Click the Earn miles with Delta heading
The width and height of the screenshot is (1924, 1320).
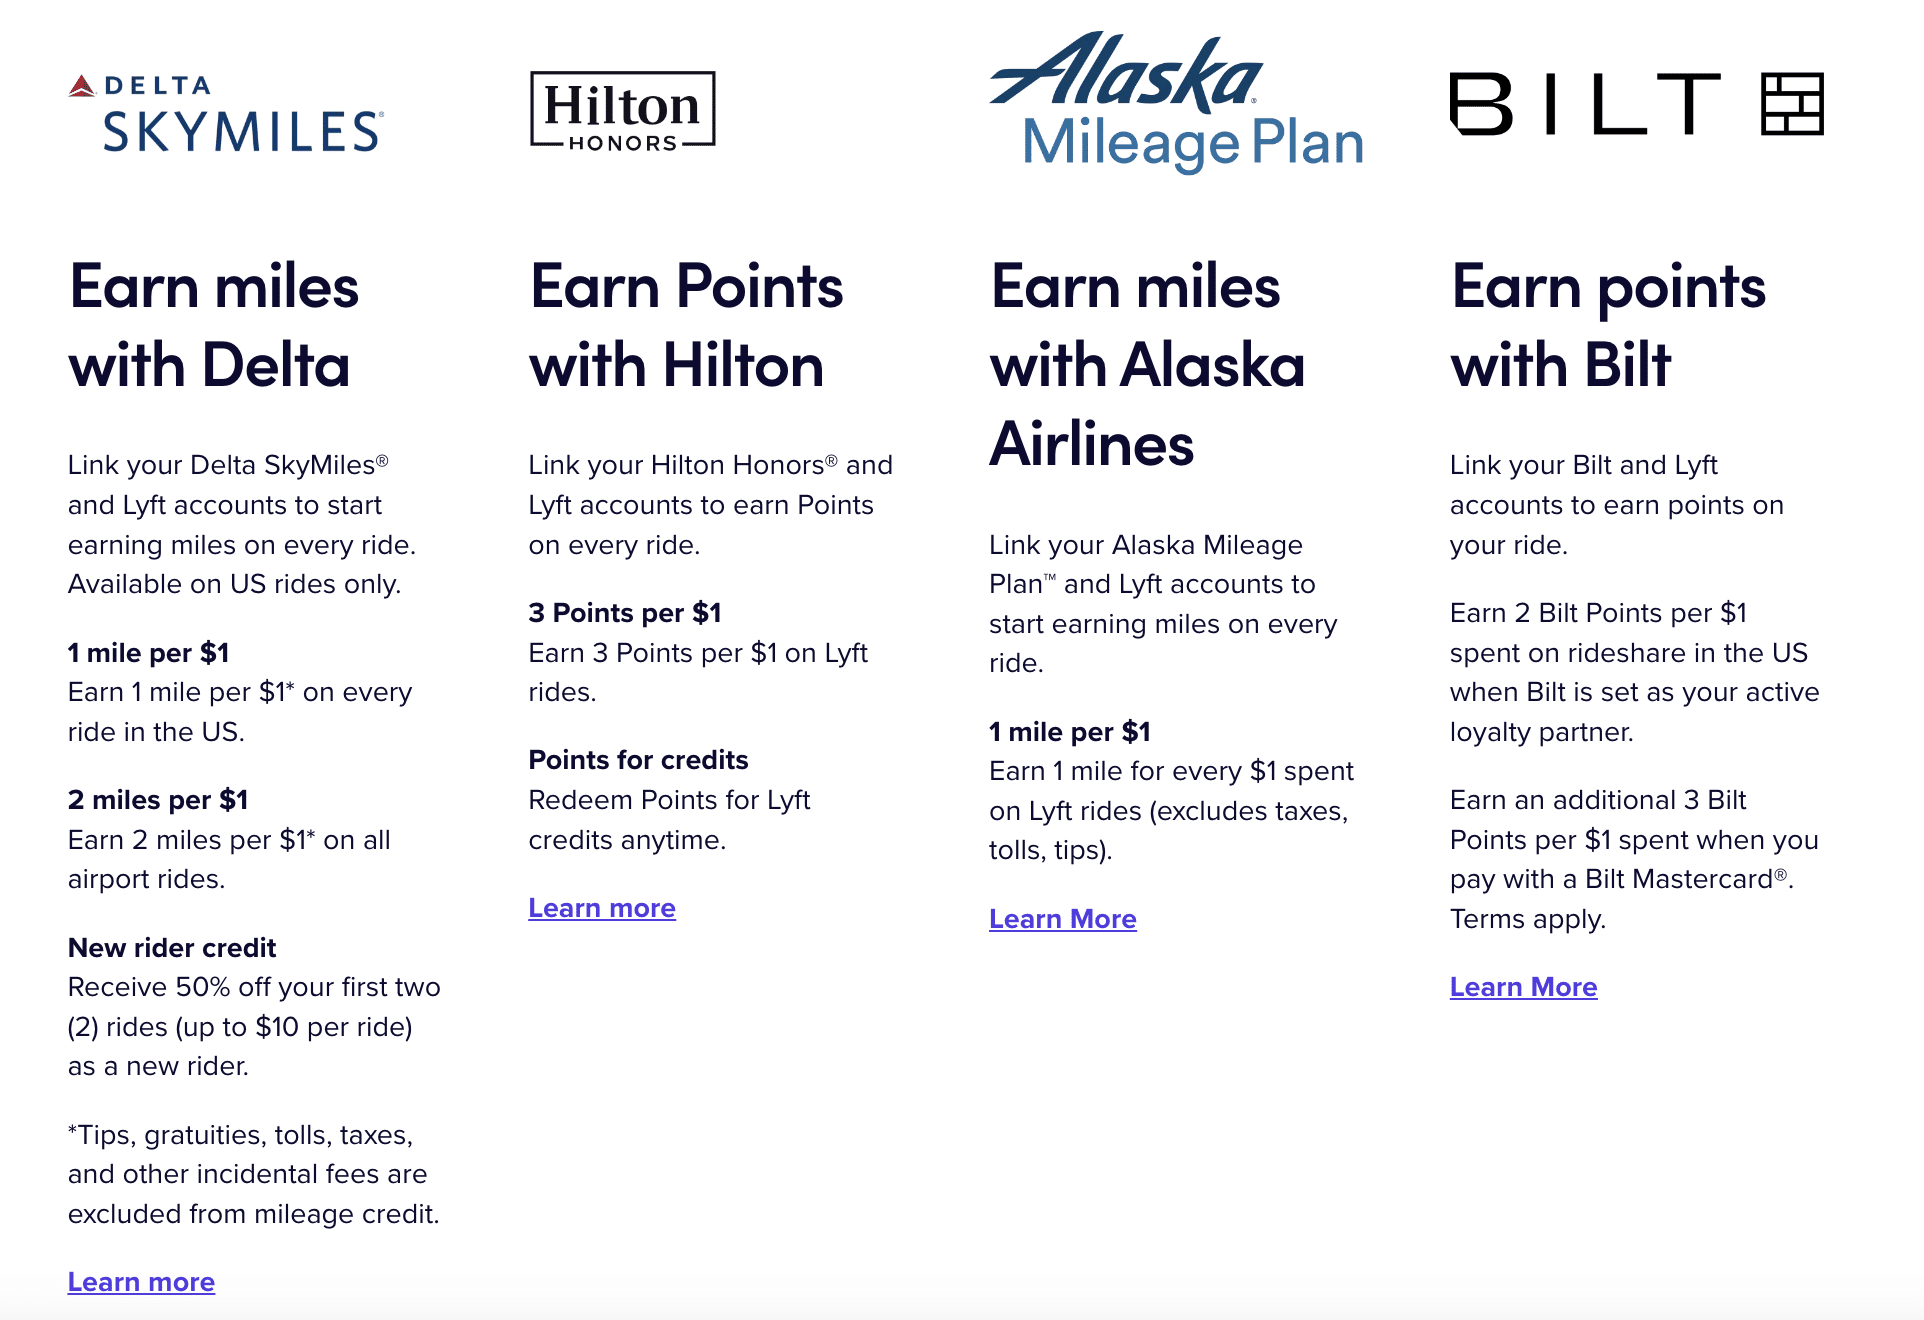point(213,325)
